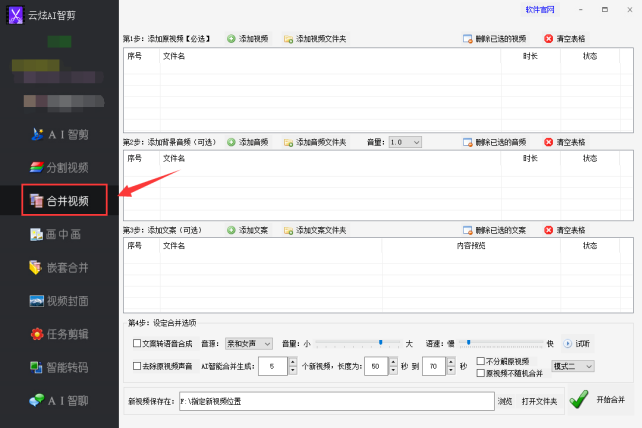This screenshot has width=642, height=428.
Task: Clear the video table with the red X icon
Action: [549, 39]
